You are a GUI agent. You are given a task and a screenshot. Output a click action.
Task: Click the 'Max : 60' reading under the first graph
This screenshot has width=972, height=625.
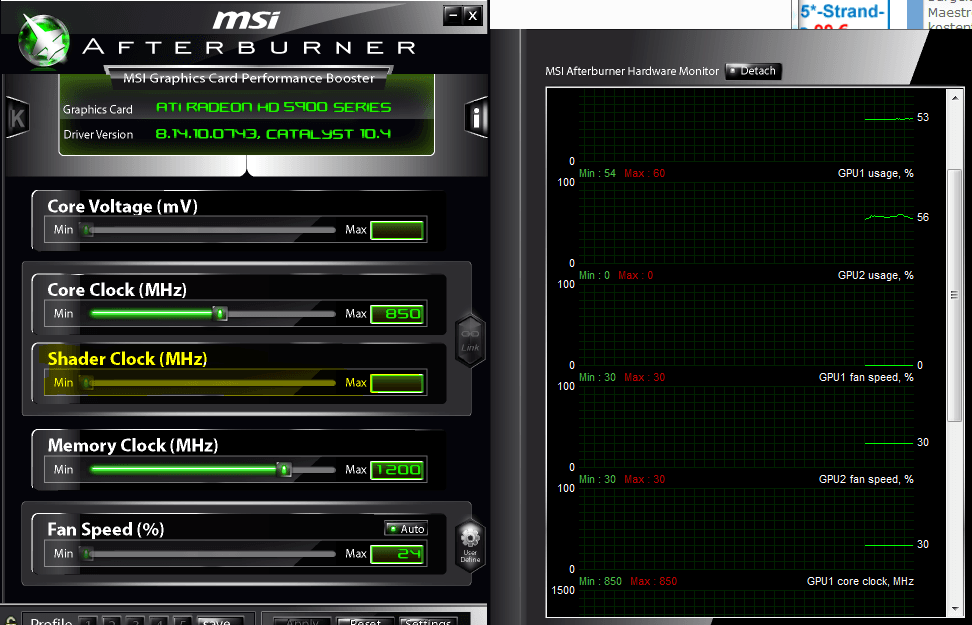pyautogui.click(x=645, y=174)
